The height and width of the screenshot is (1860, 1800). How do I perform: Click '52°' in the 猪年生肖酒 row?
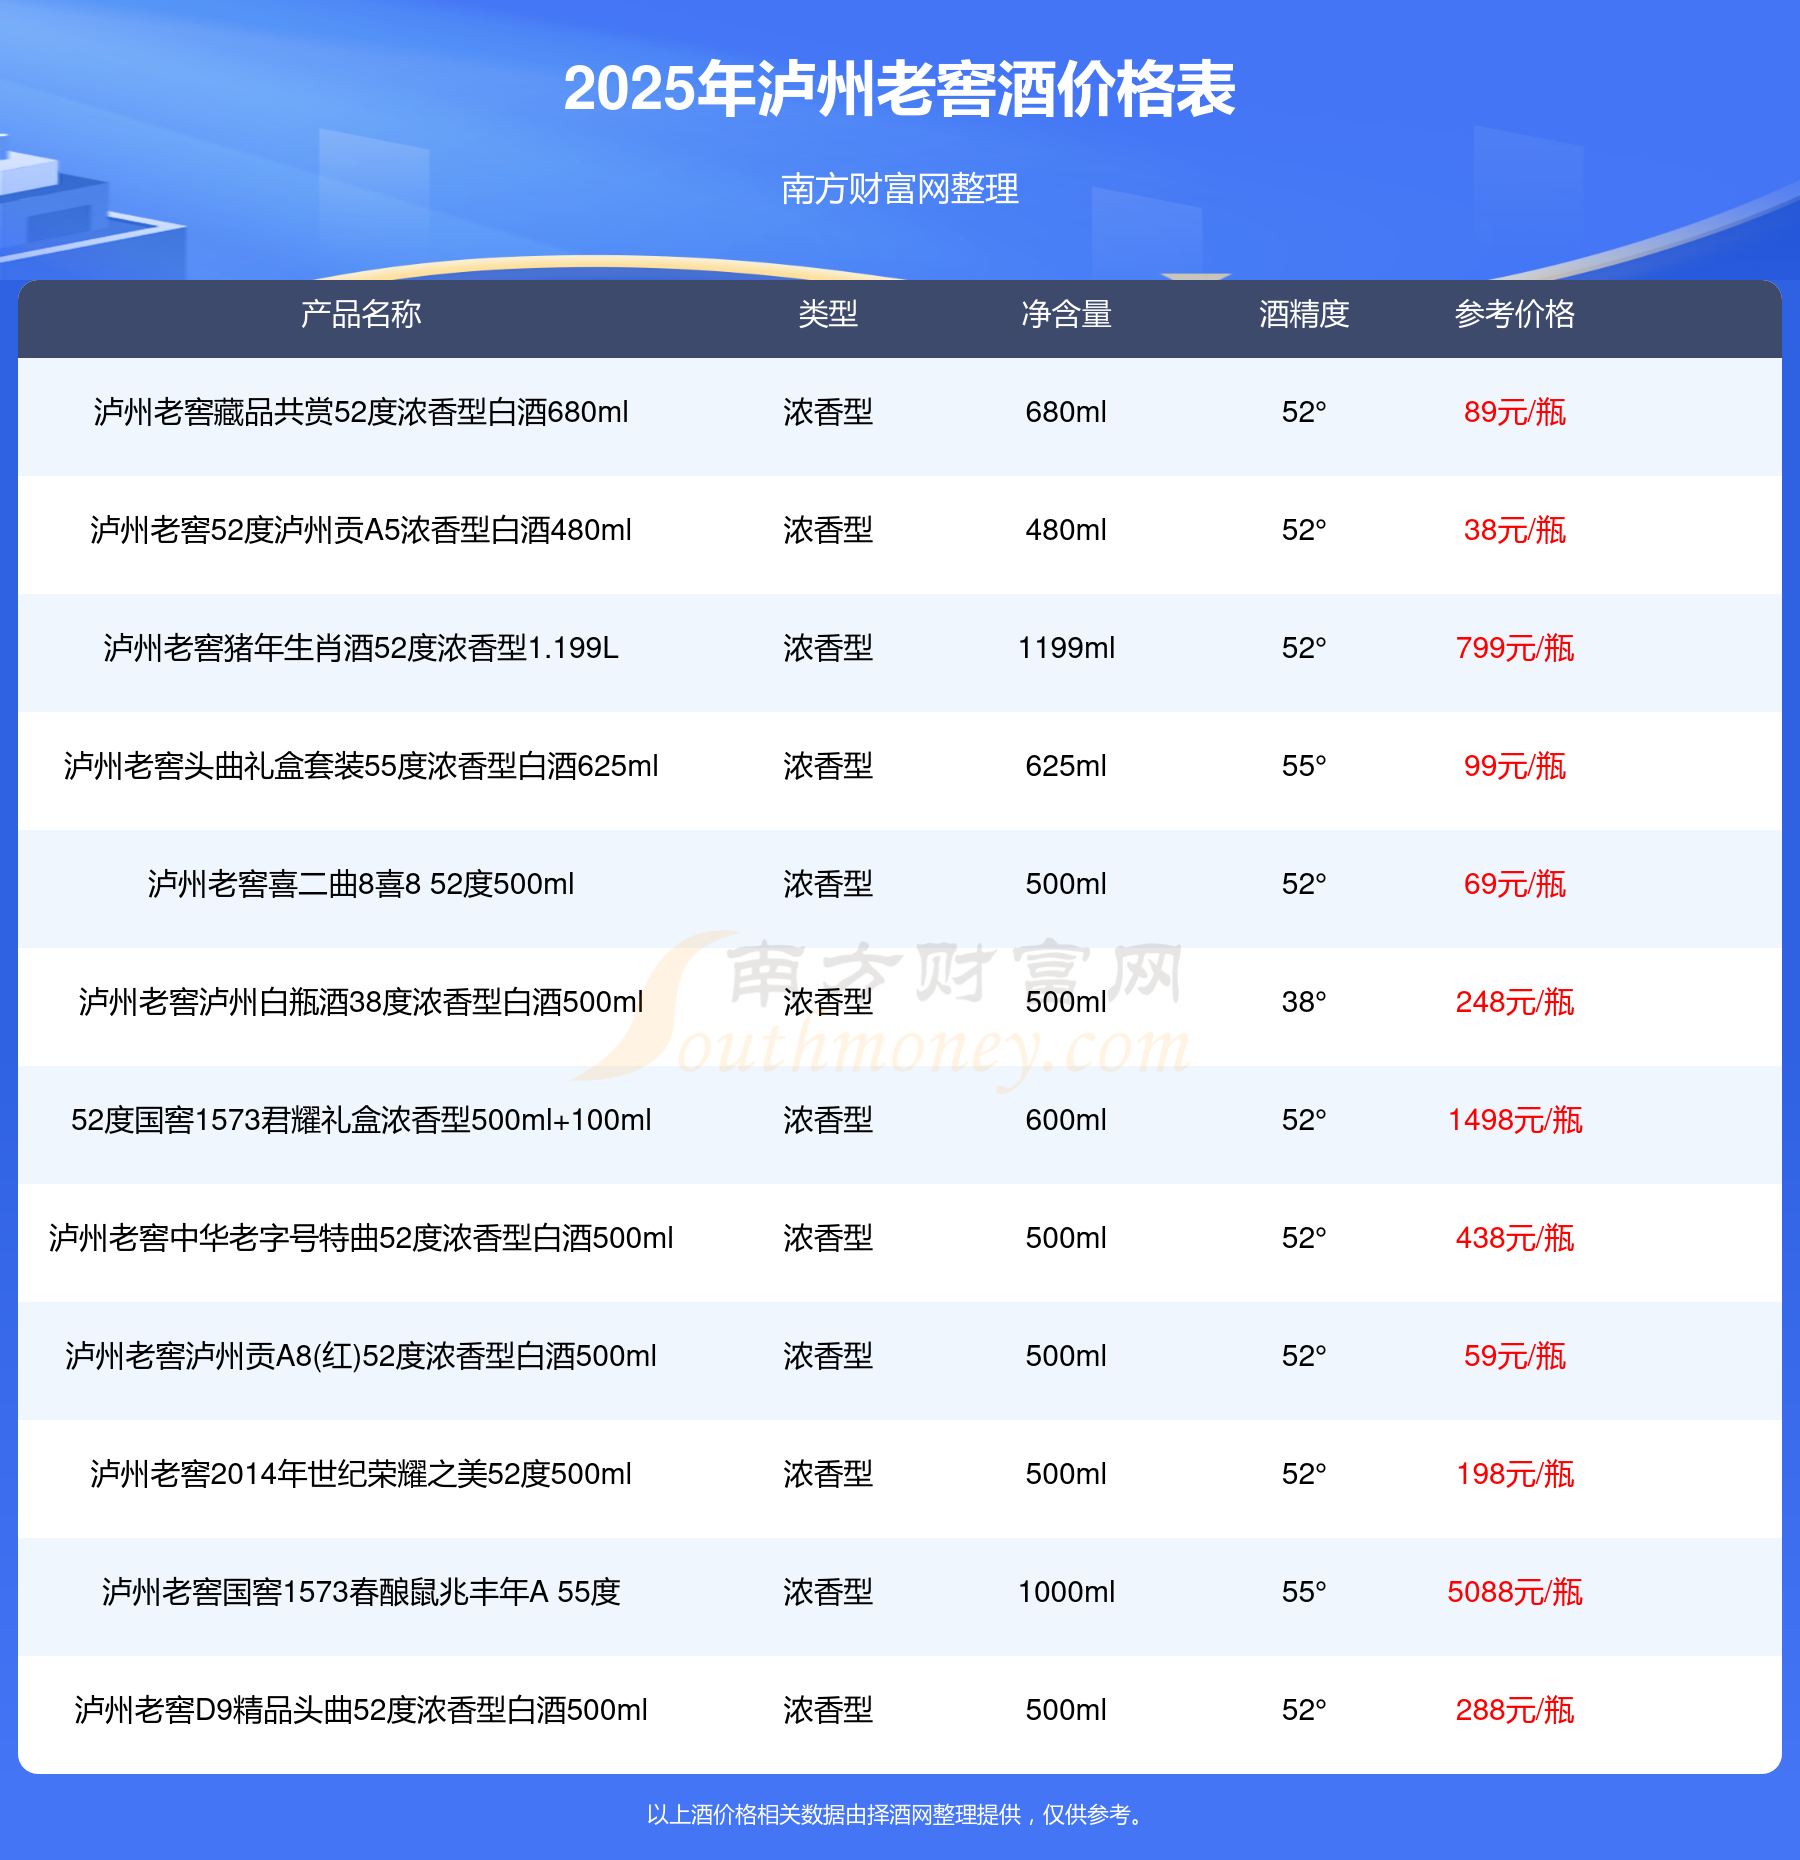(x=1304, y=648)
